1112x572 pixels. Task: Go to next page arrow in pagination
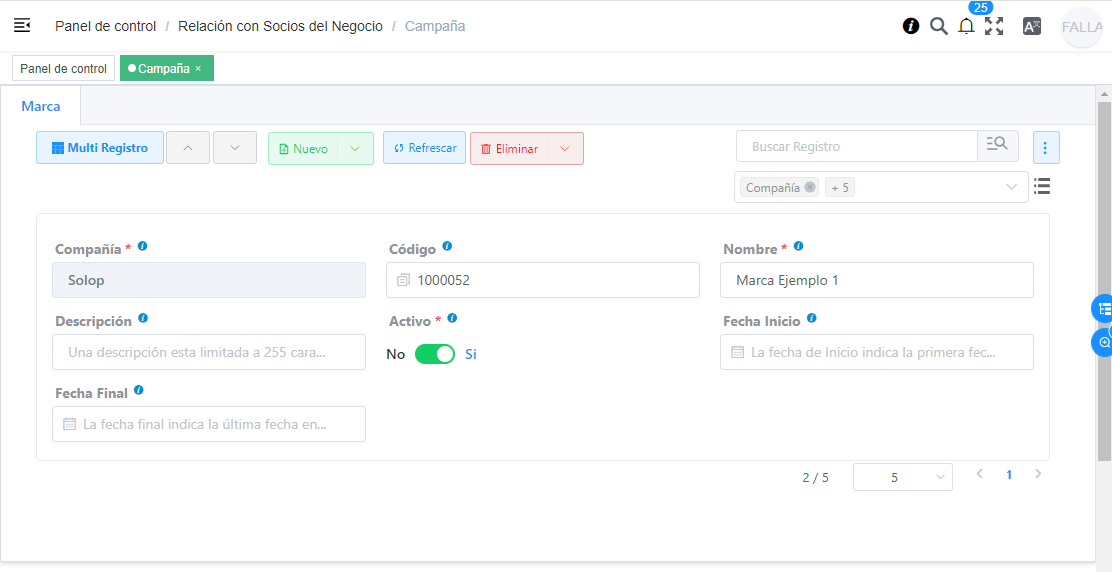click(x=1038, y=474)
